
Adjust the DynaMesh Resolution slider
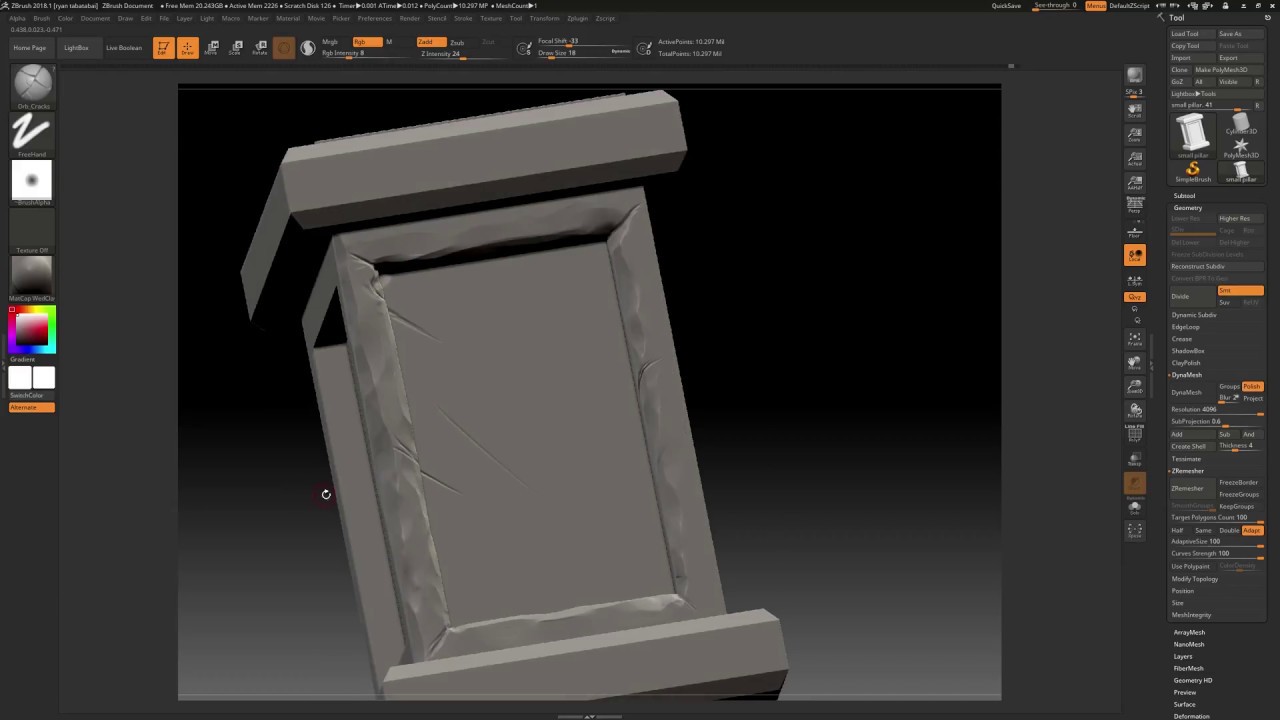point(1217,410)
